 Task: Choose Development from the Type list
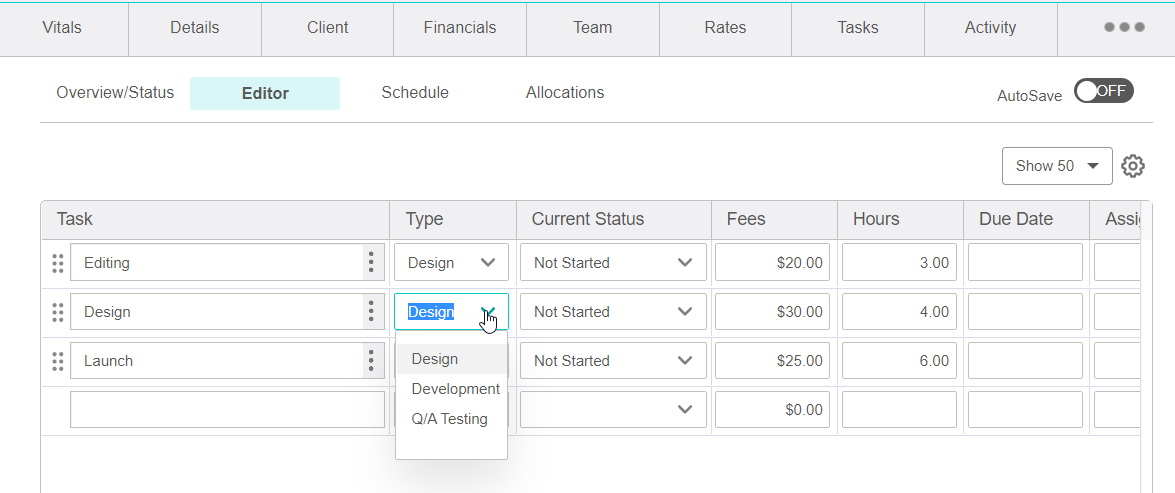(455, 389)
